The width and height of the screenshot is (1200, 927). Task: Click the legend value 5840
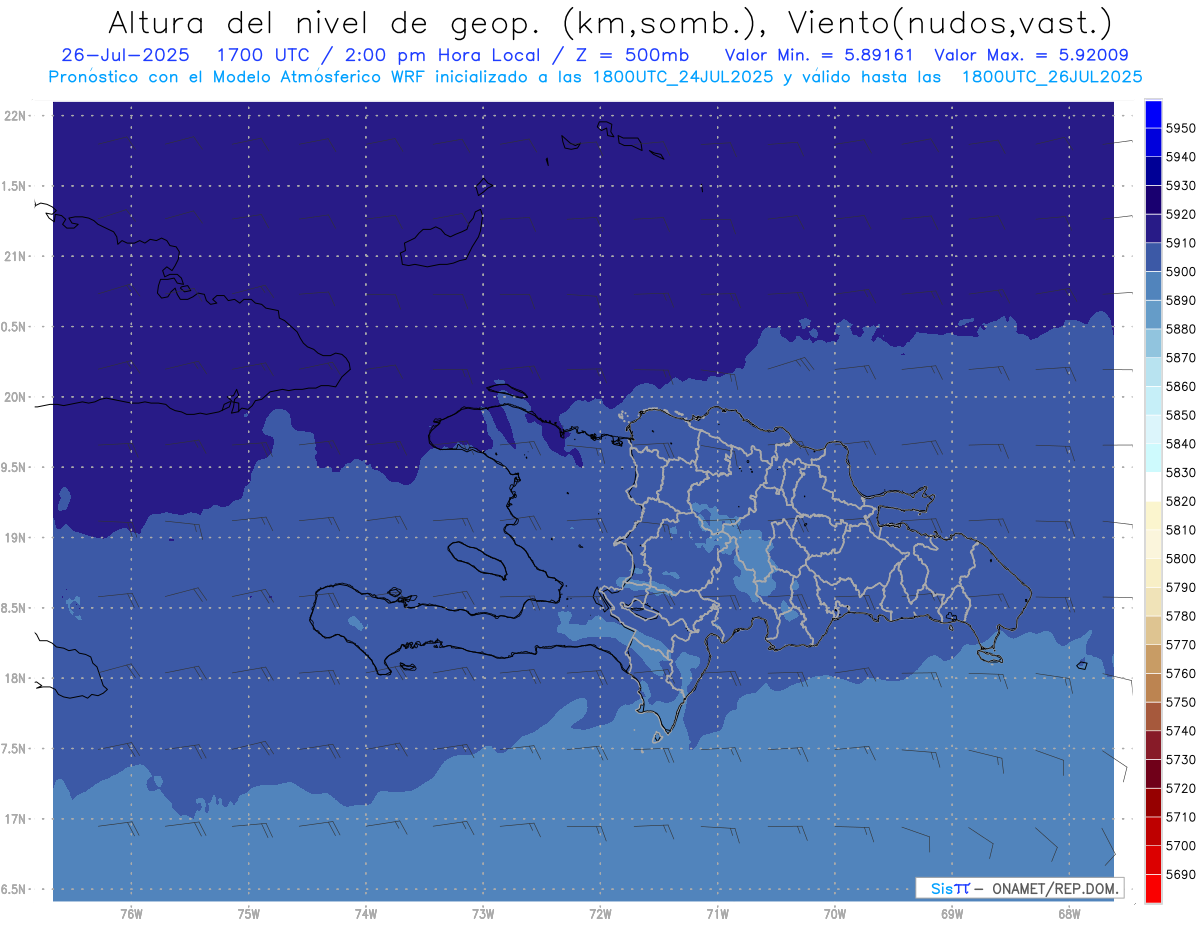click(x=1180, y=444)
